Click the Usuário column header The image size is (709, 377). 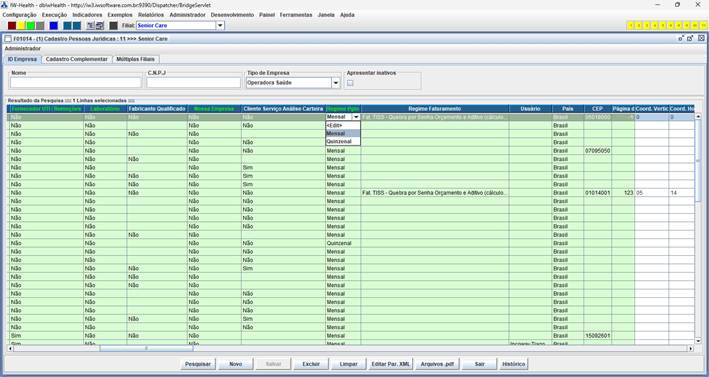[x=530, y=109]
